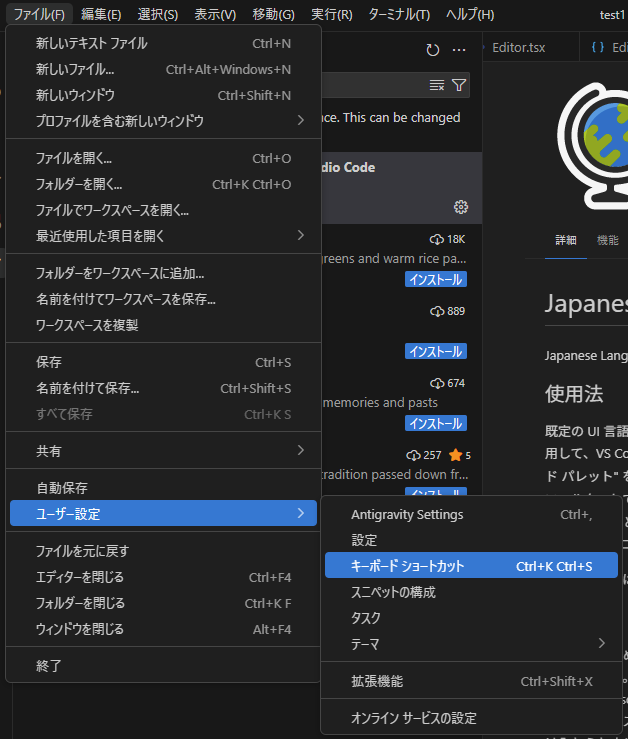Image resolution: width=628 pixels, height=739 pixels.
Task: Install the extension with 18K downloads
Action: [x=436, y=279]
